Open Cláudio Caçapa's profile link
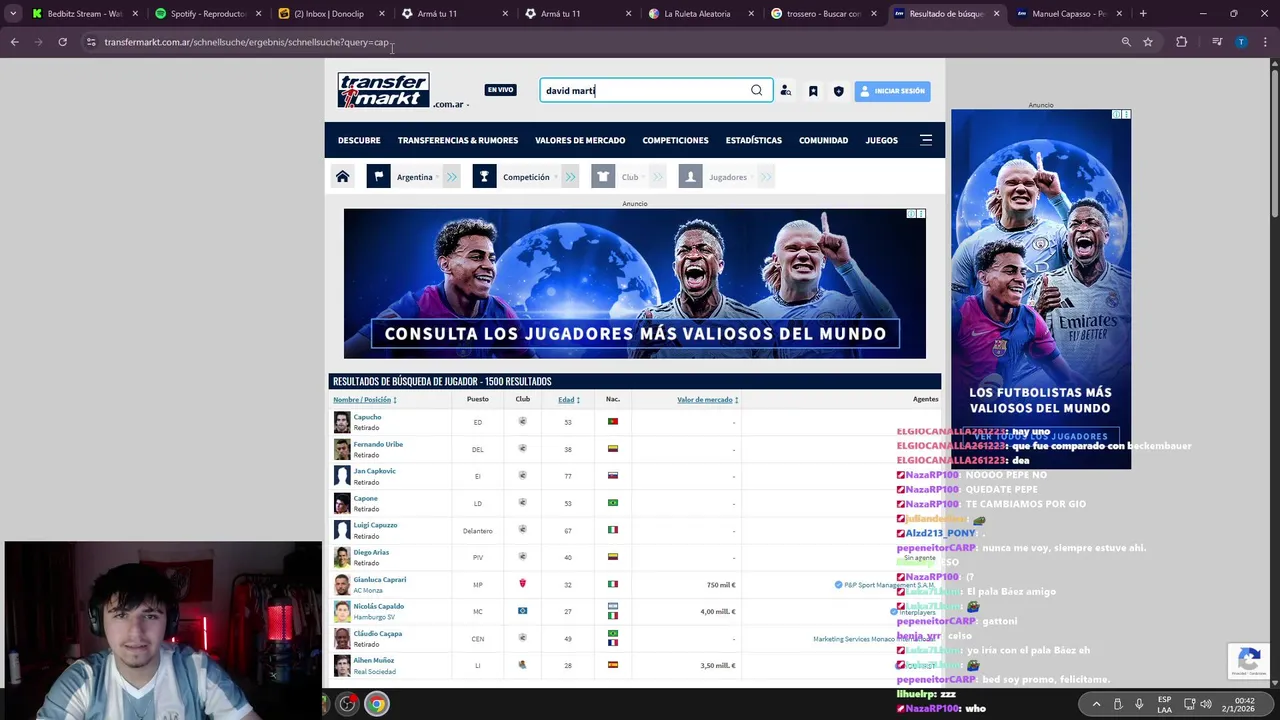This screenshot has width=1280, height=720. coord(377,633)
